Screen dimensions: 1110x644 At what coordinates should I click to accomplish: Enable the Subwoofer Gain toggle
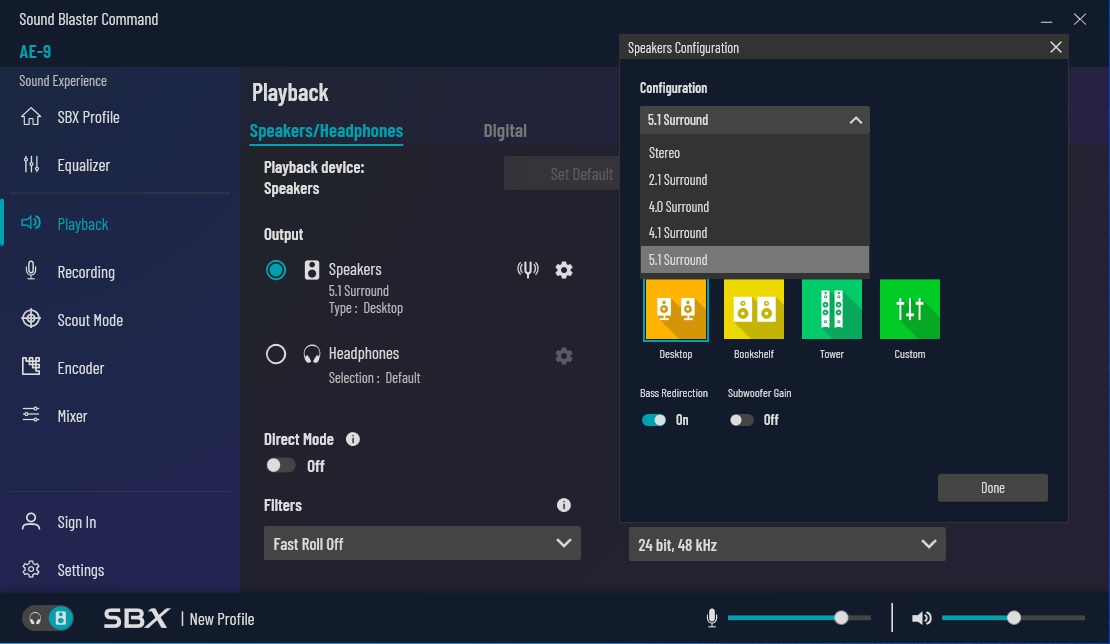point(741,420)
